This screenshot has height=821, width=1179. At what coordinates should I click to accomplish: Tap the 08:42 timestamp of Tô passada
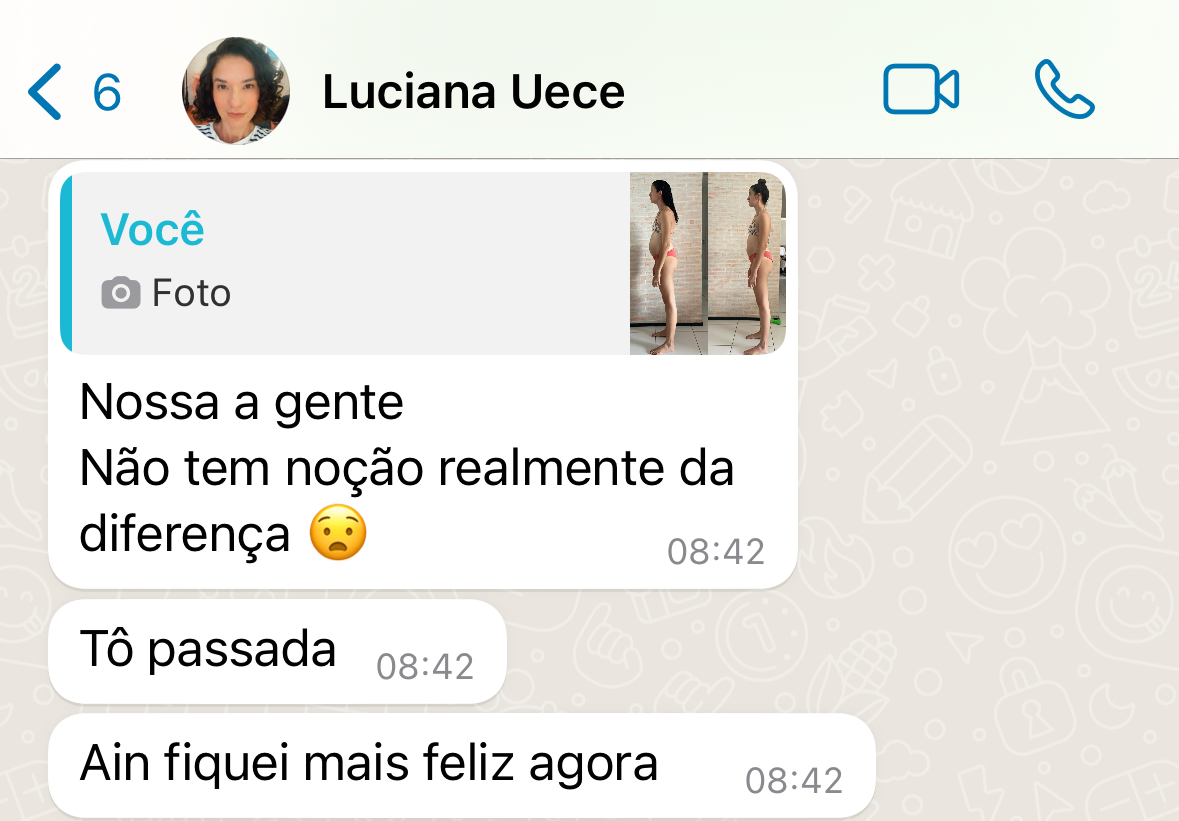[x=425, y=666]
